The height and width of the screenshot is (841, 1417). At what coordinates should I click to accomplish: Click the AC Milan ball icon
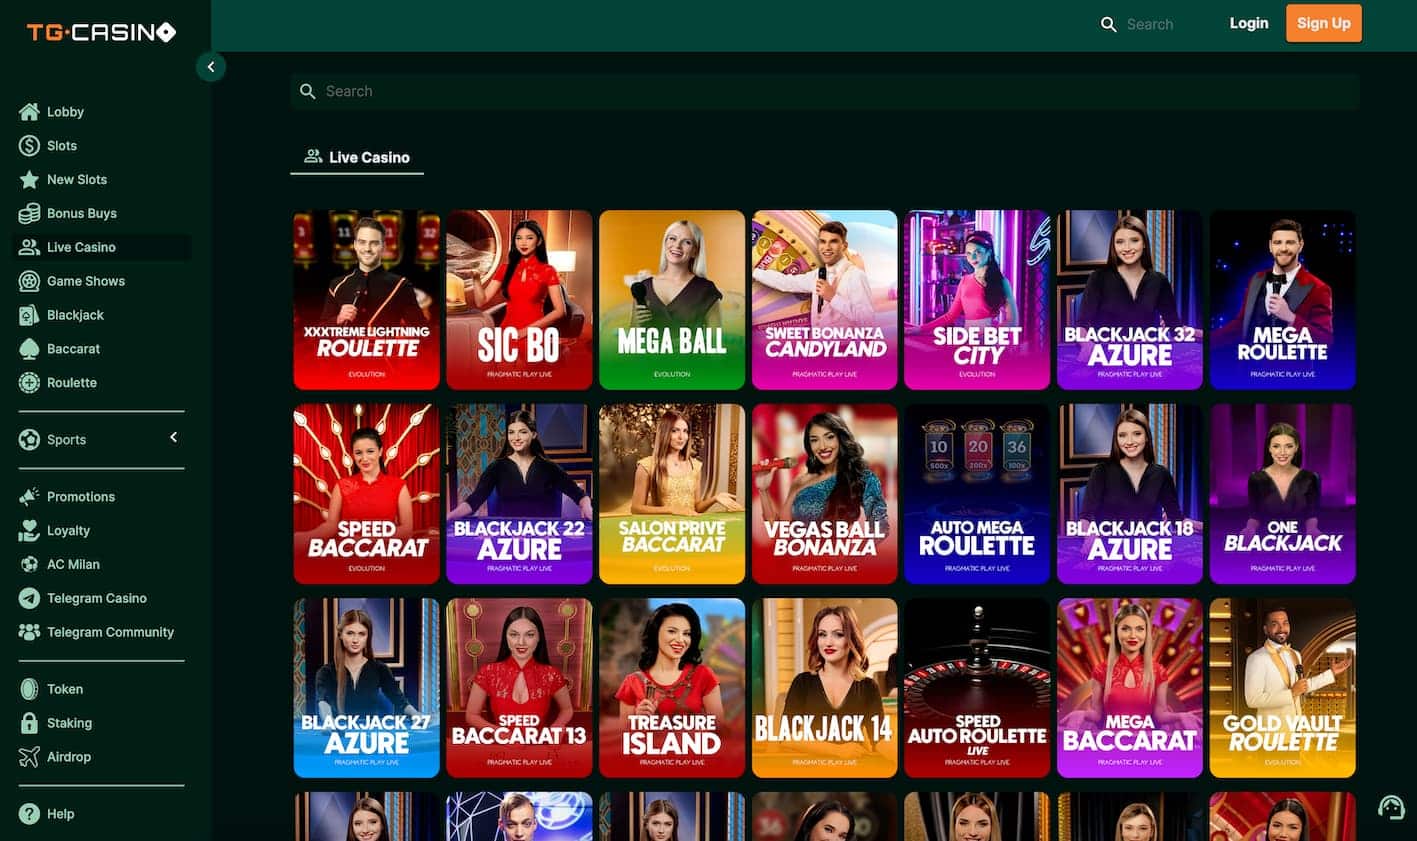click(29, 565)
